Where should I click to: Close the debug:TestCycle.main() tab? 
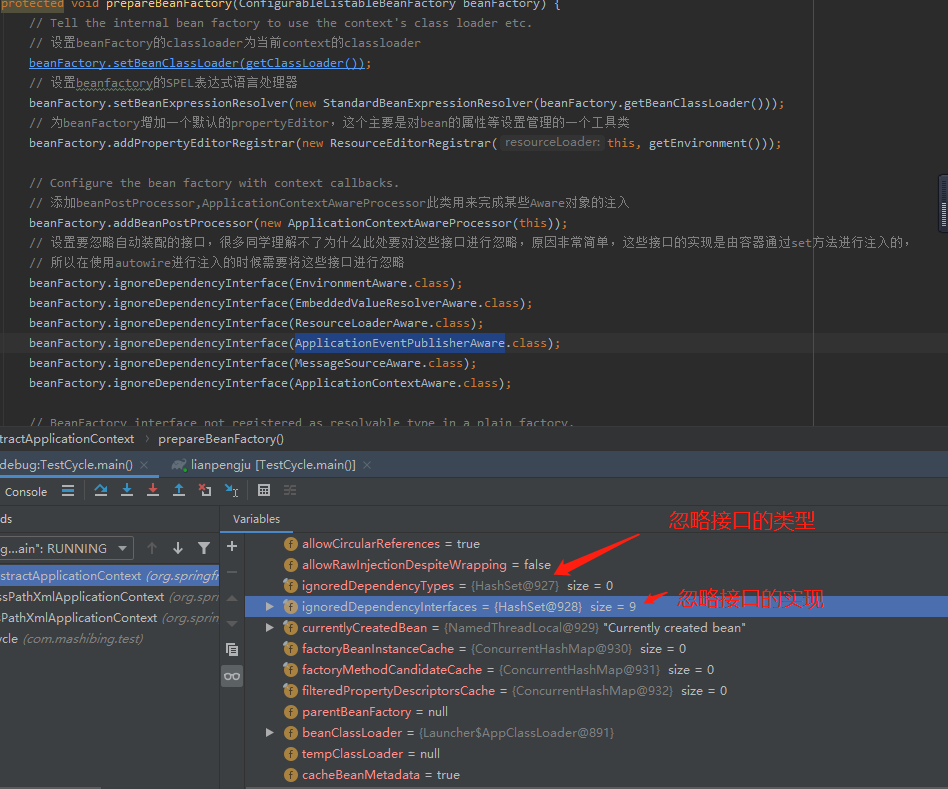coord(144,465)
